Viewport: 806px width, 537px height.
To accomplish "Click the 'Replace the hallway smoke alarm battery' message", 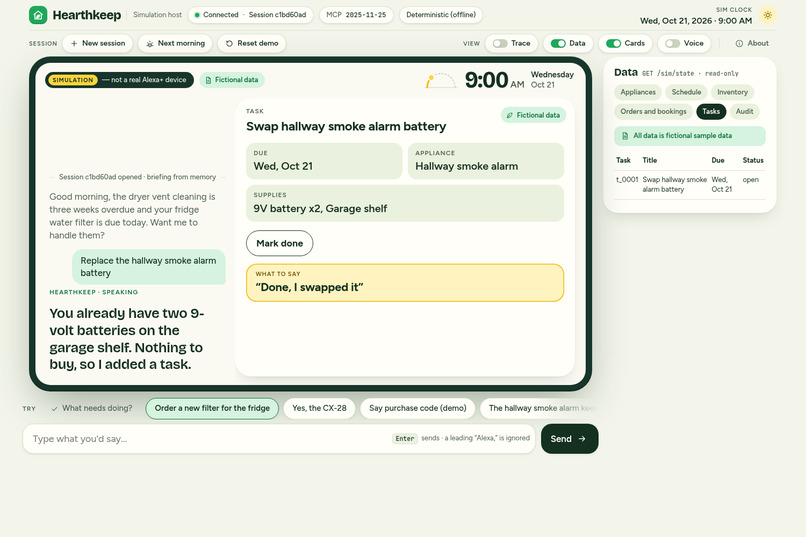I will coord(149,267).
